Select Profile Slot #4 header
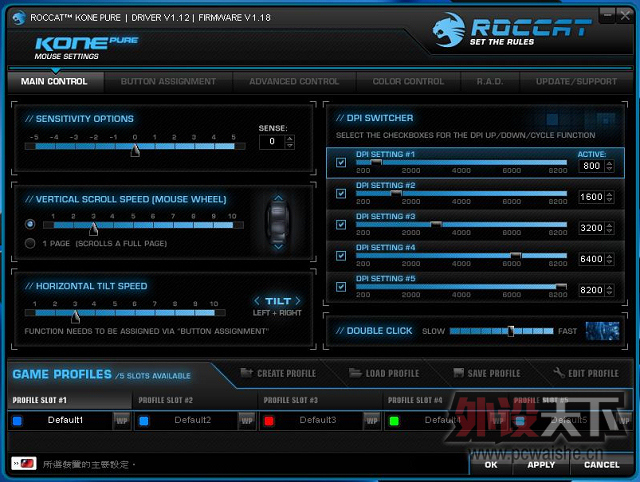The width and height of the screenshot is (640, 482). [416, 400]
